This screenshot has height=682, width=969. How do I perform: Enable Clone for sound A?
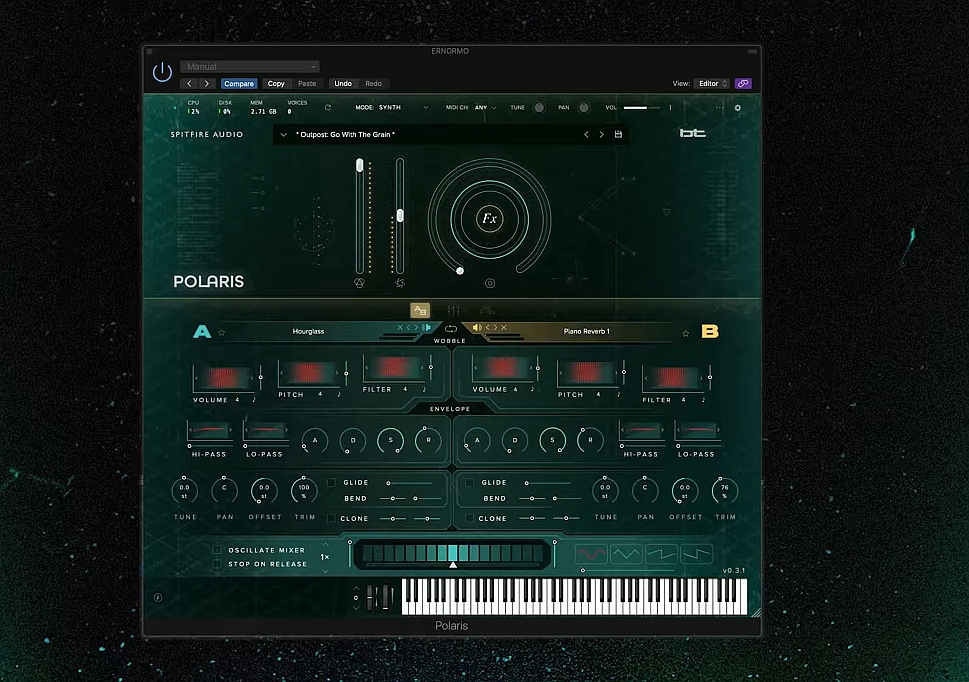tap(332, 518)
